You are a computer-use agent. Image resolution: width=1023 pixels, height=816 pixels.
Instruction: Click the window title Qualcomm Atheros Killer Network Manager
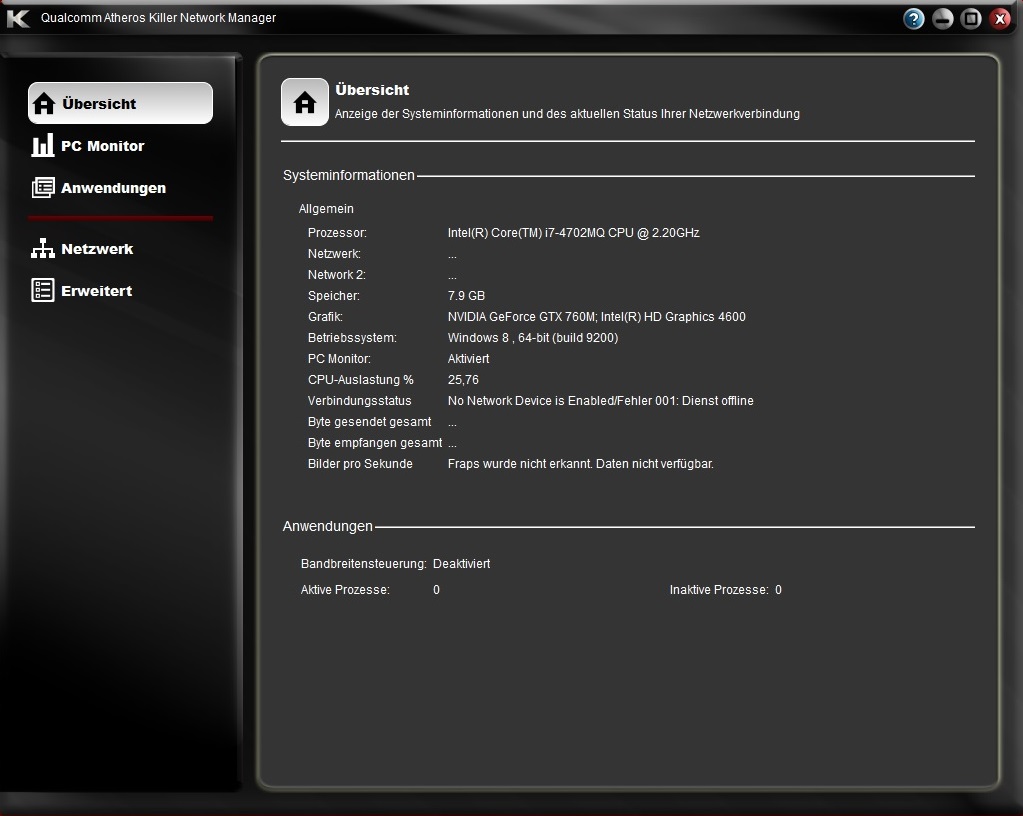pos(159,18)
